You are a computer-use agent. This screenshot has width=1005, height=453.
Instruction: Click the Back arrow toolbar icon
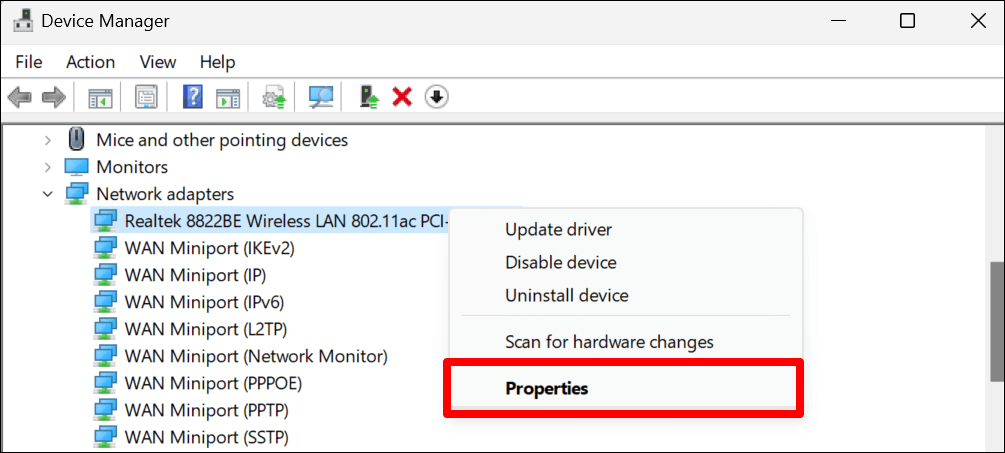coord(19,97)
